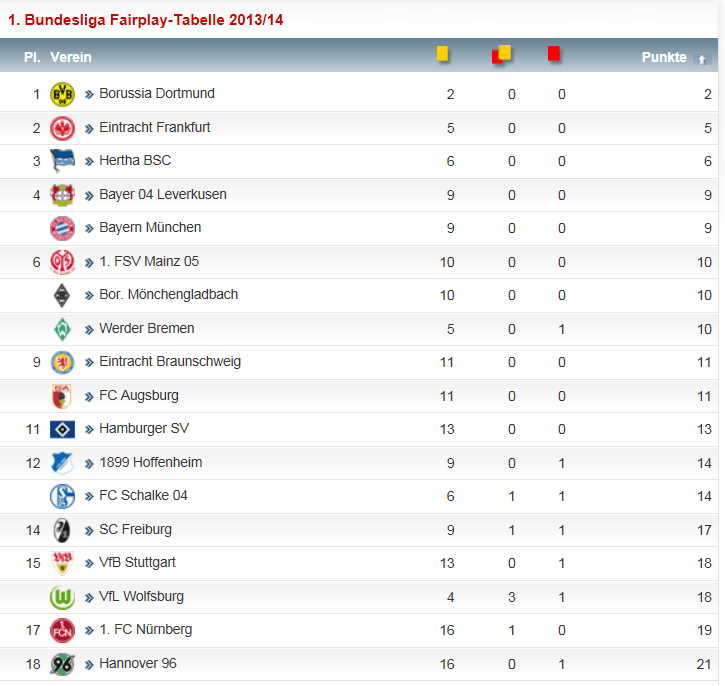Click the VfL Wolfsburg logo
725x686 pixels.
pyautogui.click(x=62, y=597)
